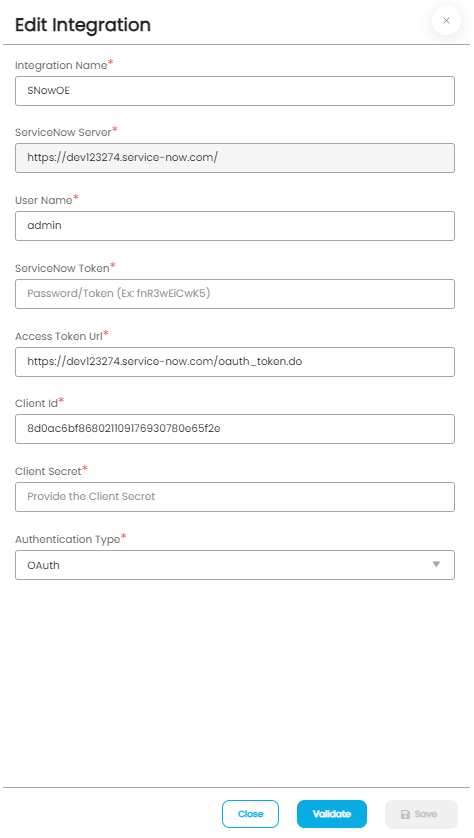Click the ServiceNow Server label
The image size is (474, 838).
(63, 132)
